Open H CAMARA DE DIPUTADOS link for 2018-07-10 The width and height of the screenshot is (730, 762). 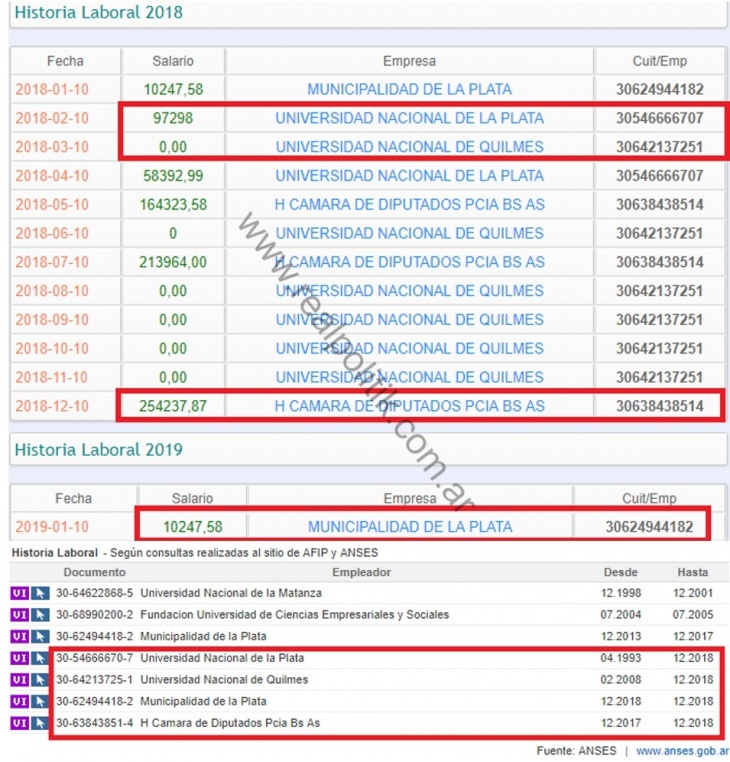click(409, 262)
